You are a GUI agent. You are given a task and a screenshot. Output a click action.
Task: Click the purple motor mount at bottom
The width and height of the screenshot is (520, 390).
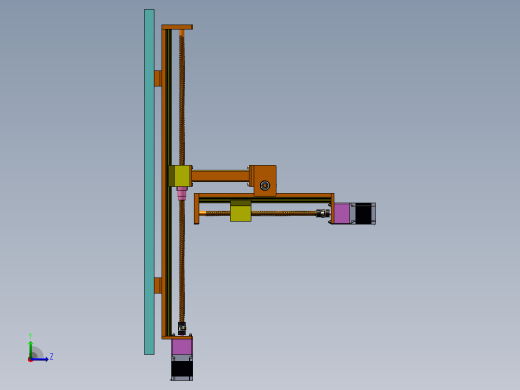coord(182,347)
